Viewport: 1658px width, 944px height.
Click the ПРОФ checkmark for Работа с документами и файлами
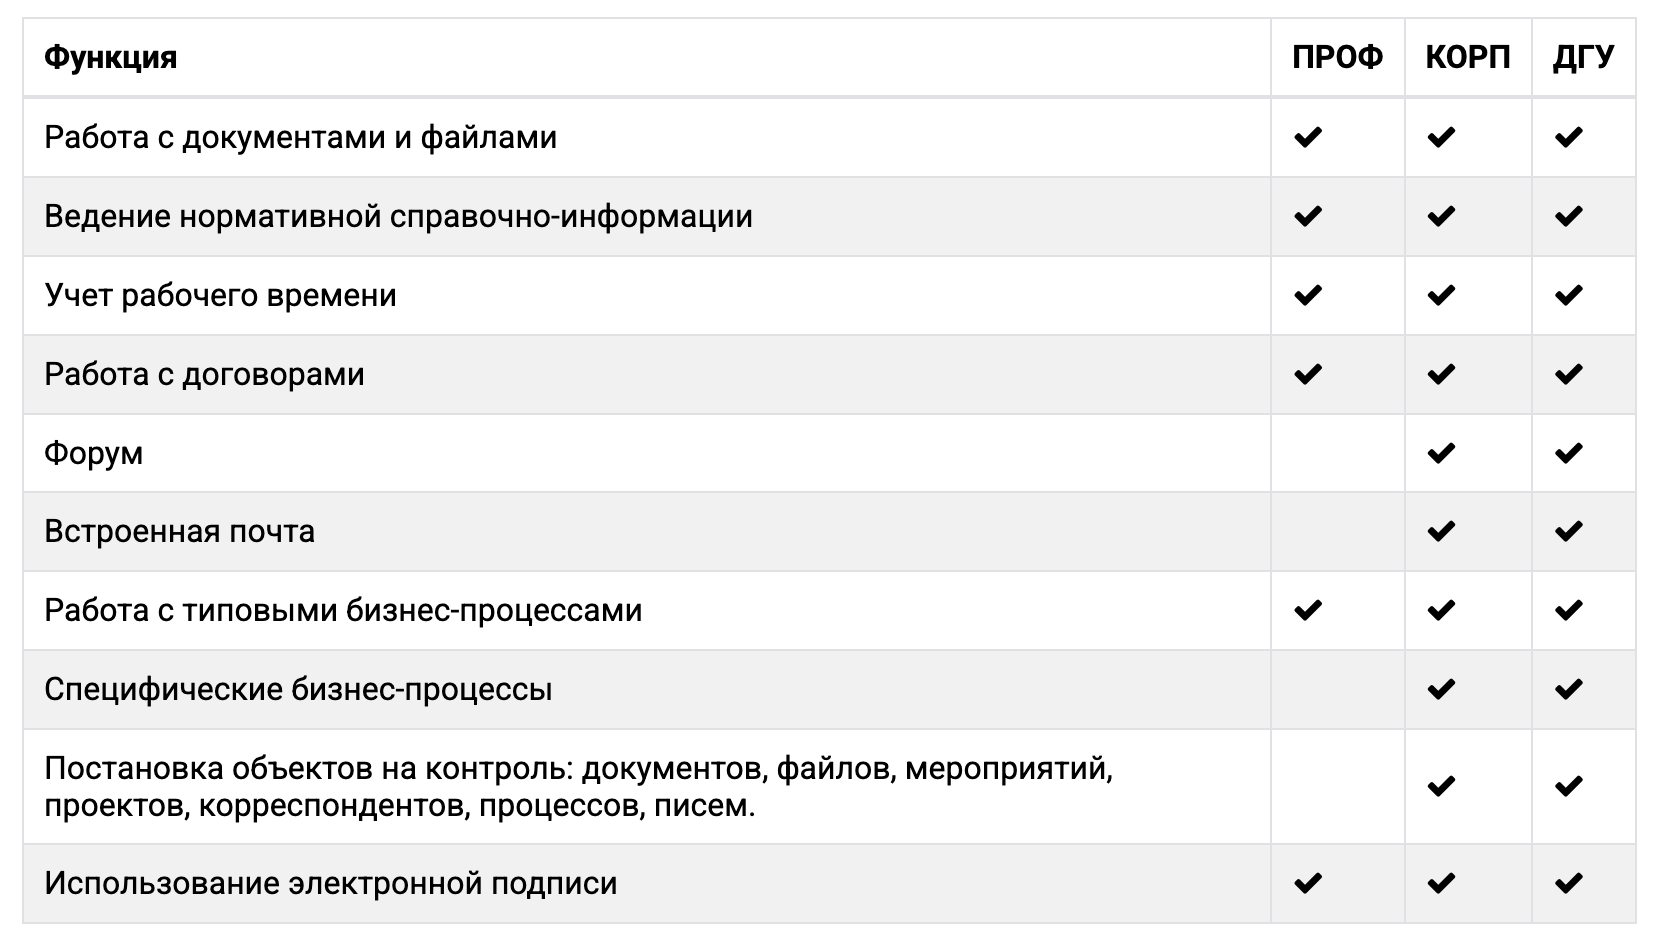[1308, 137]
